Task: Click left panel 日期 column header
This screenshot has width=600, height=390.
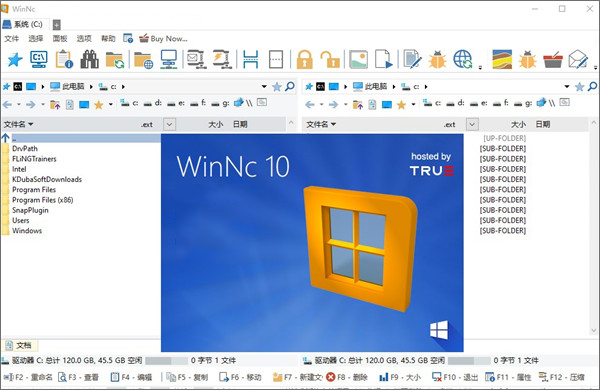Action: click(240, 124)
